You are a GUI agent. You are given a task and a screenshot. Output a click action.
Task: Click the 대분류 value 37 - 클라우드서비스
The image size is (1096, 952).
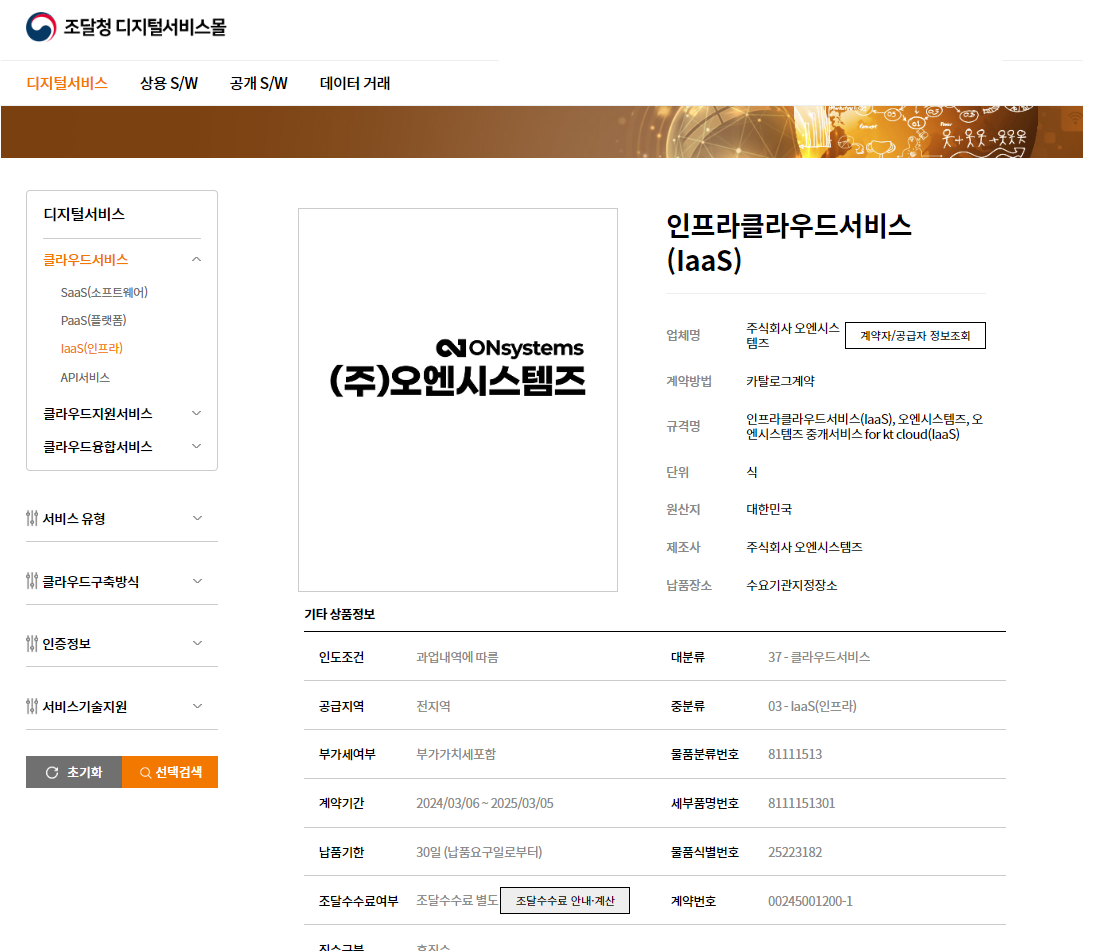pyautogui.click(x=819, y=657)
